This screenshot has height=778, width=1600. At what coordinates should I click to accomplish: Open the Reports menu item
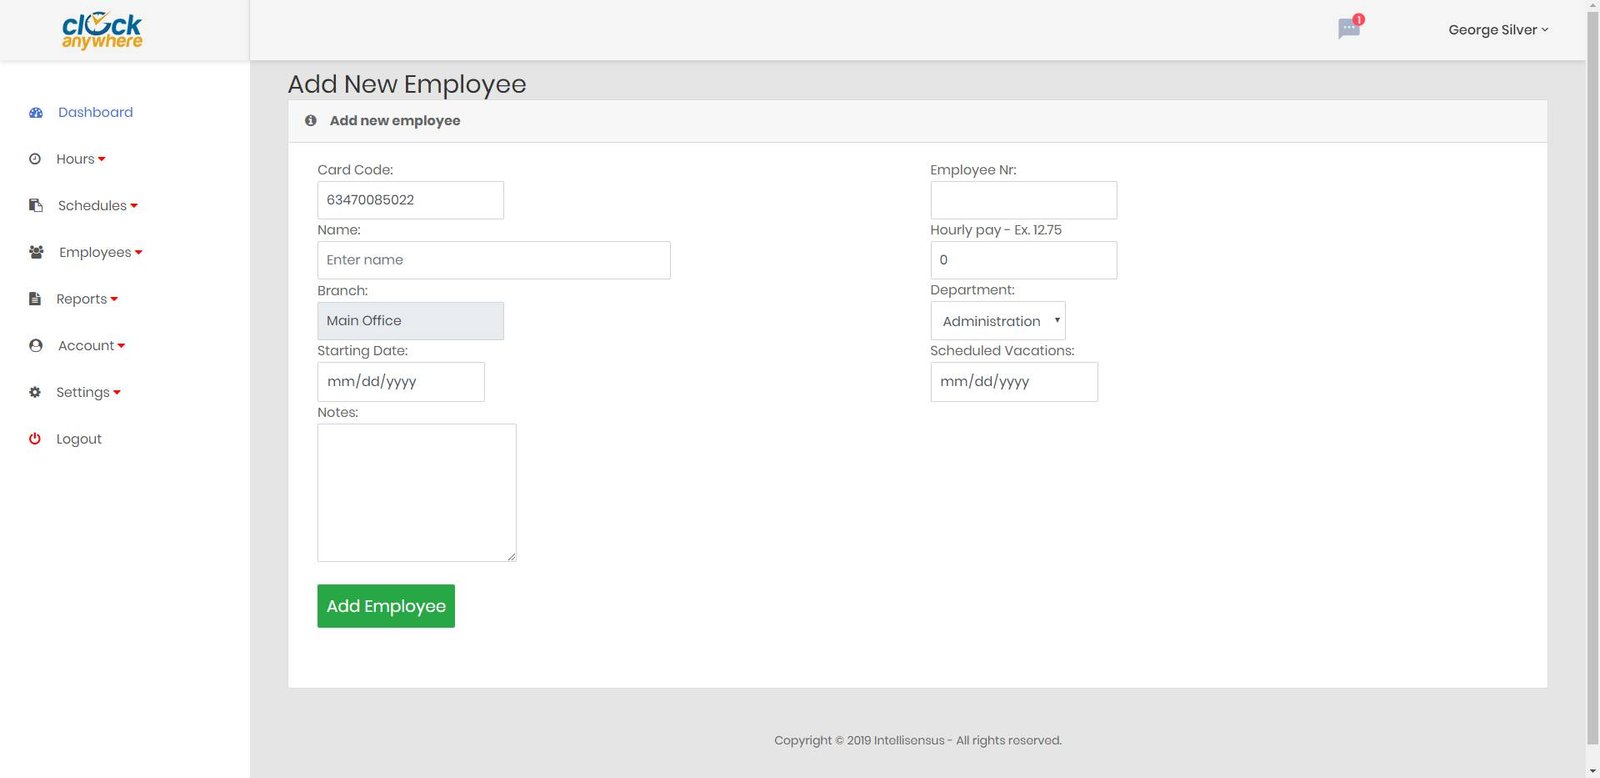coord(86,299)
